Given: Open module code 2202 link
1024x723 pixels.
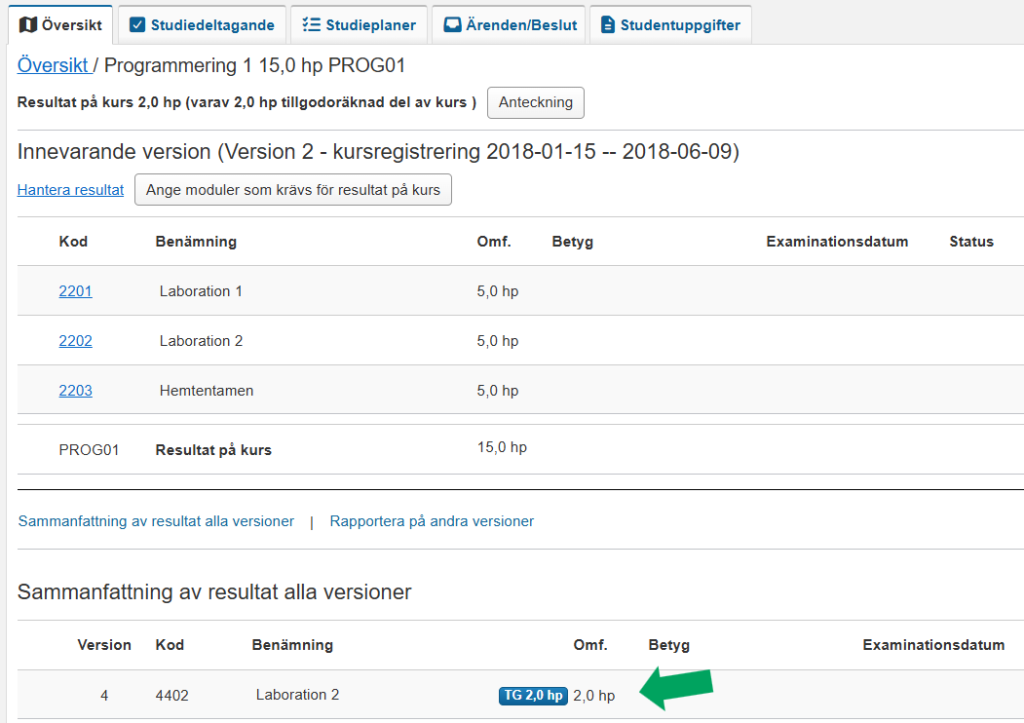Looking at the screenshot, I should (75, 341).
